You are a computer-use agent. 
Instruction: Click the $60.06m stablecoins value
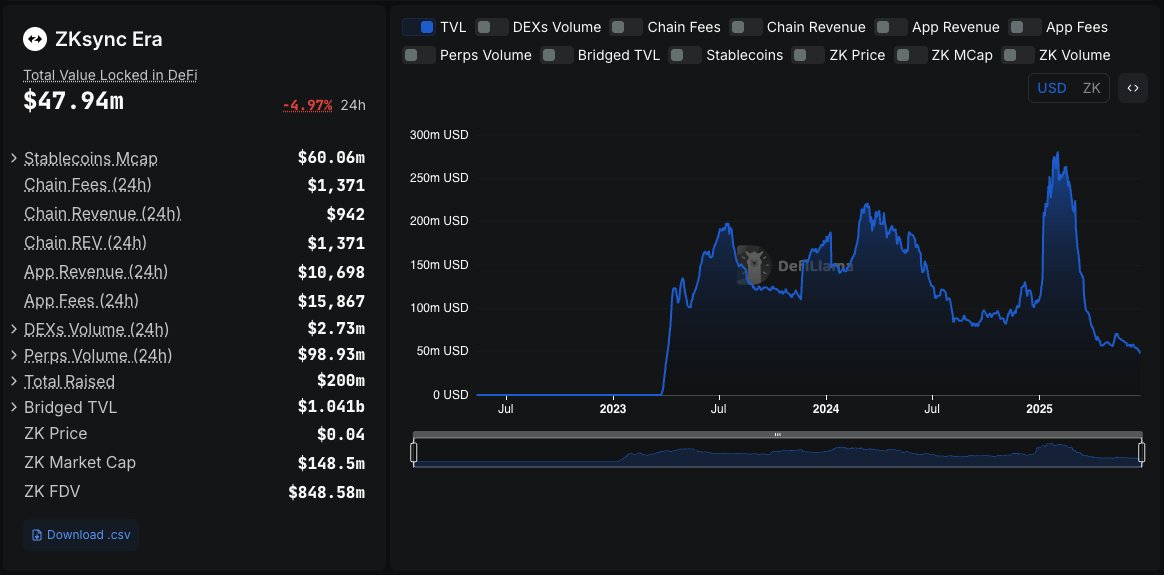331,157
